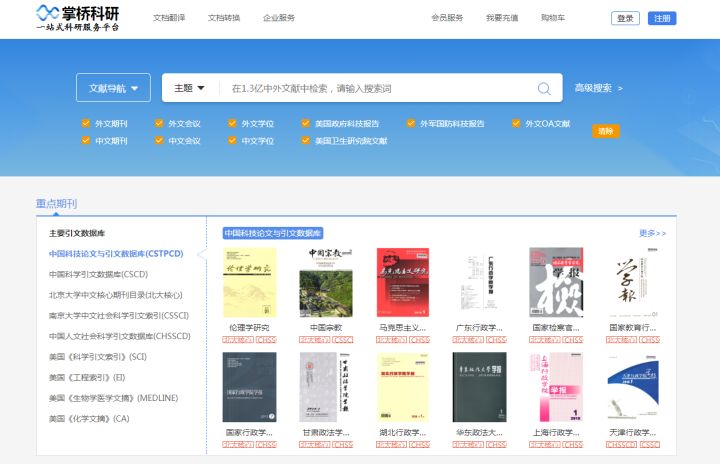The width and height of the screenshot is (720, 464).
Task: Click the 国家检察官... title text
Action: 556,328
